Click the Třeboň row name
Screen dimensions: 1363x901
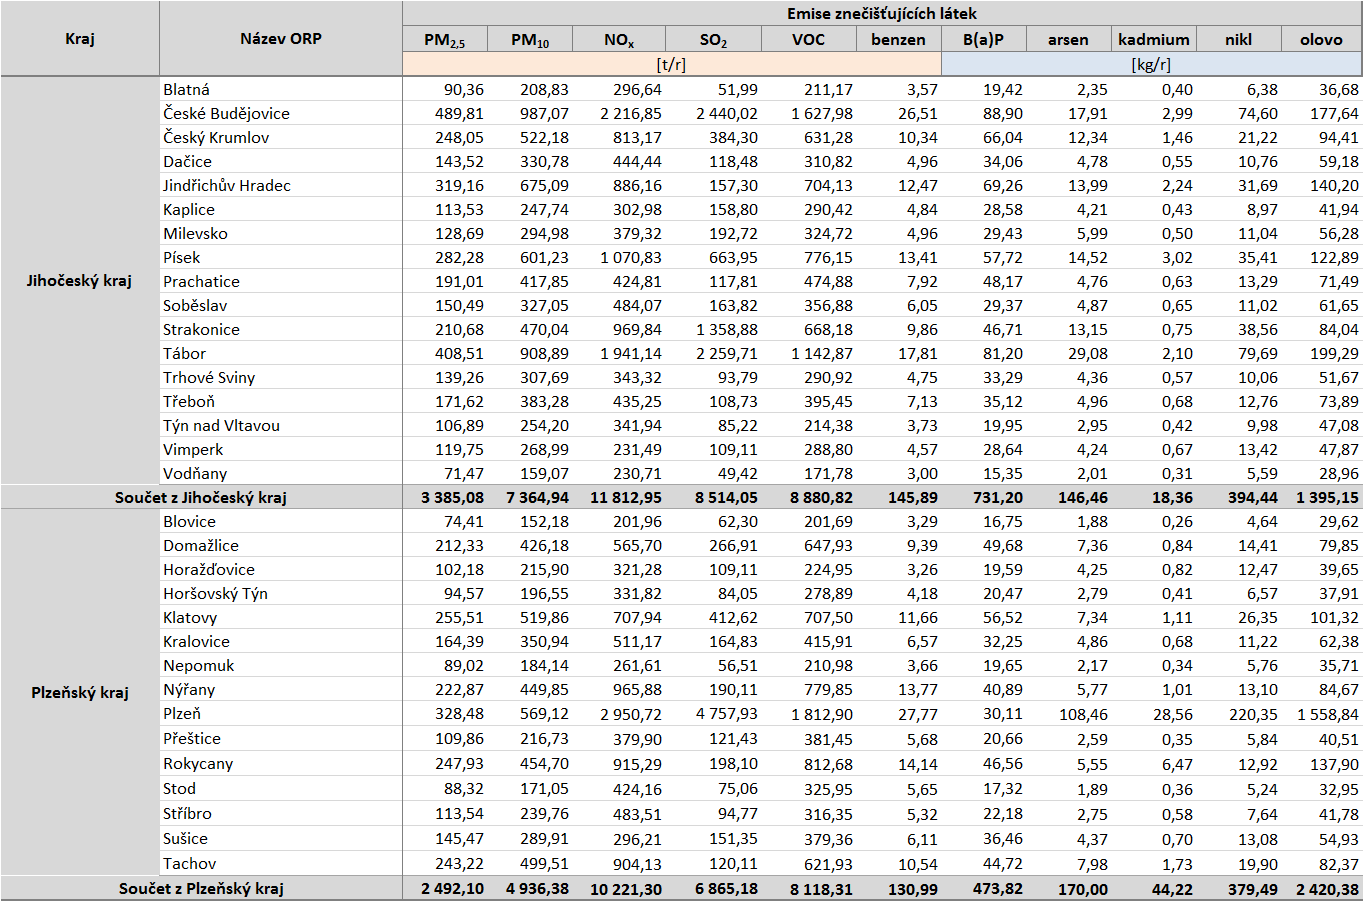pyautogui.click(x=189, y=402)
